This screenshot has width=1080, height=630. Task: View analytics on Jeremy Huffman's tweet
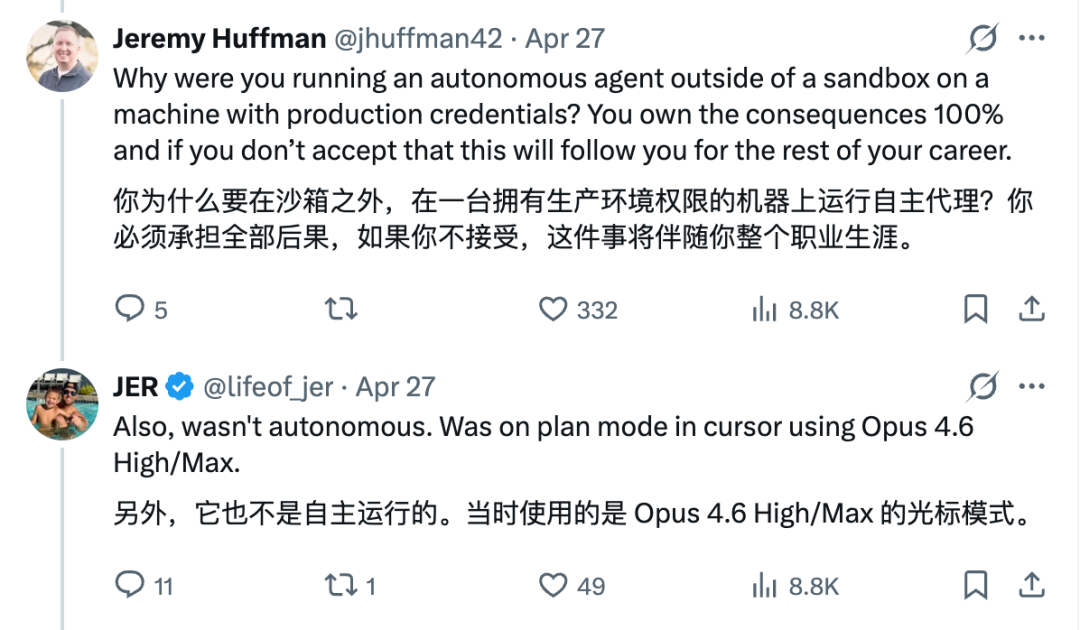pos(764,309)
